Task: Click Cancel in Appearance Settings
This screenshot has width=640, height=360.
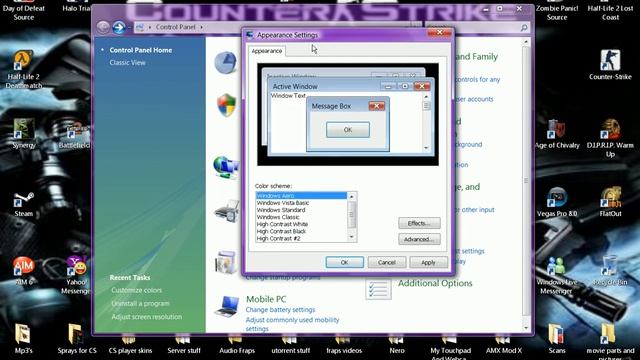Action: [387, 262]
